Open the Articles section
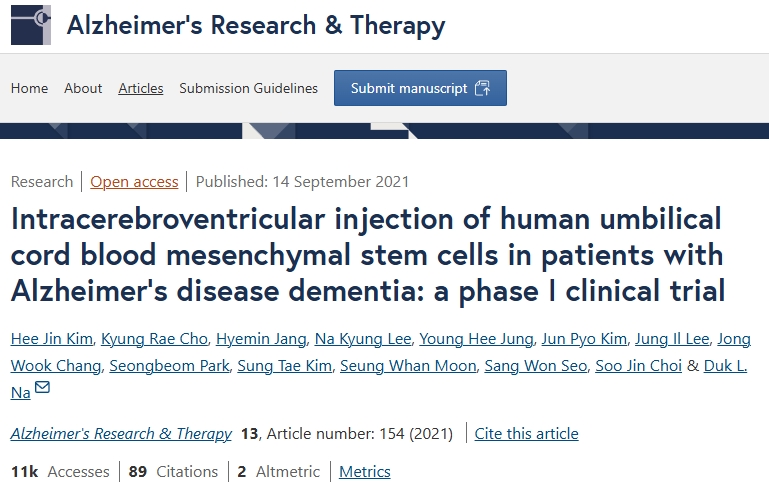Screen dimensions: 769x494 pyautogui.click(x=140, y=88)
